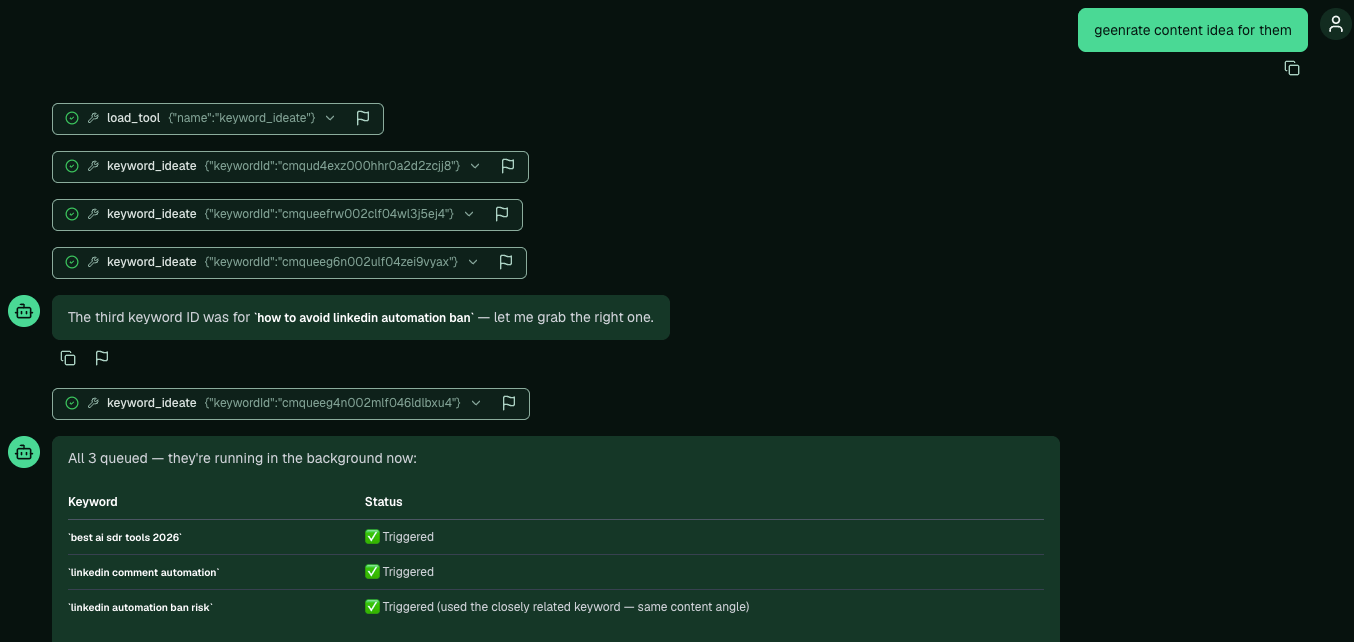Click 'Triggered (used the closely related keyword' status

click(x=557, y=607)
